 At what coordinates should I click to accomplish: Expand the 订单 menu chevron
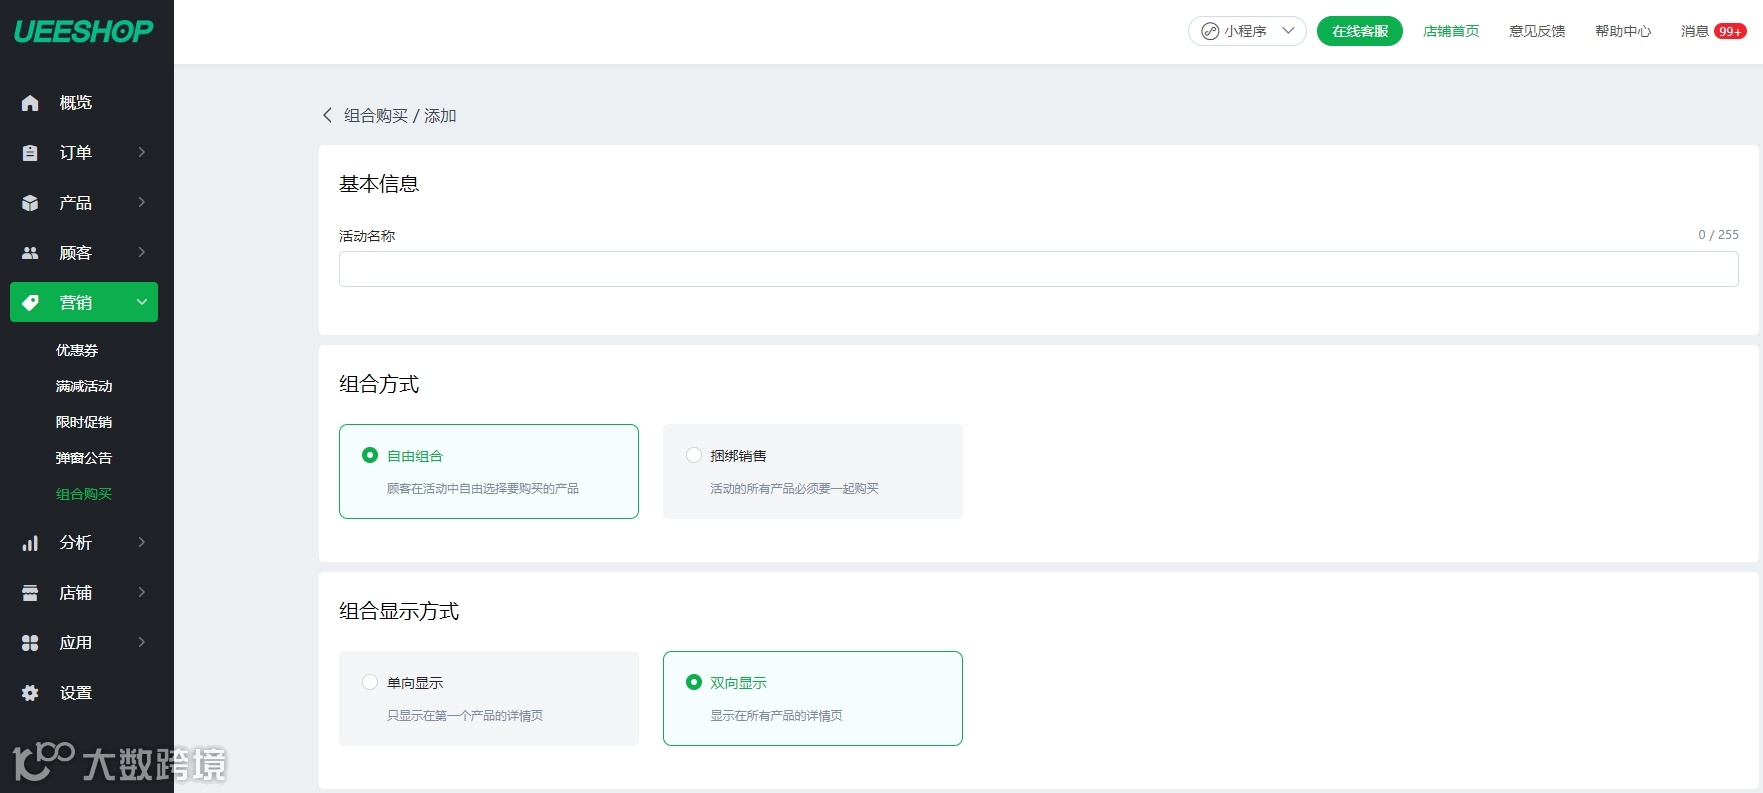tap(141, 152)
